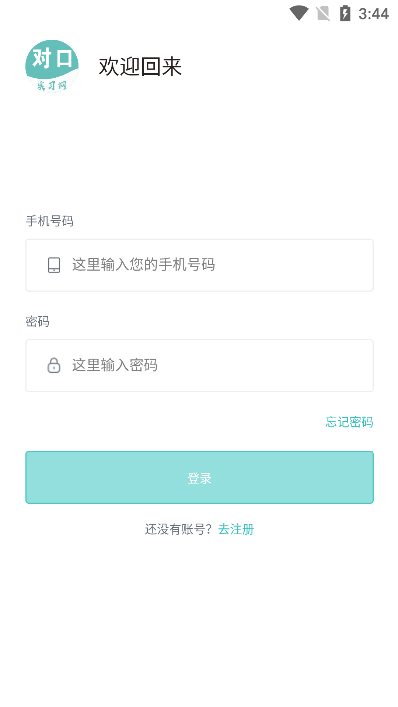Viewport: 398px width, 707px height.
Task: Tap the Wi-Fi status icon
Action: pyautogui.click(x=298, y=13)
